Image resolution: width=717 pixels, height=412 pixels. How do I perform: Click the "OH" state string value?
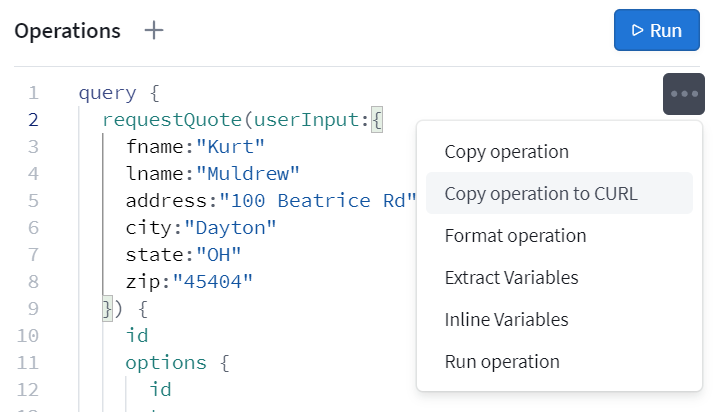219,255
